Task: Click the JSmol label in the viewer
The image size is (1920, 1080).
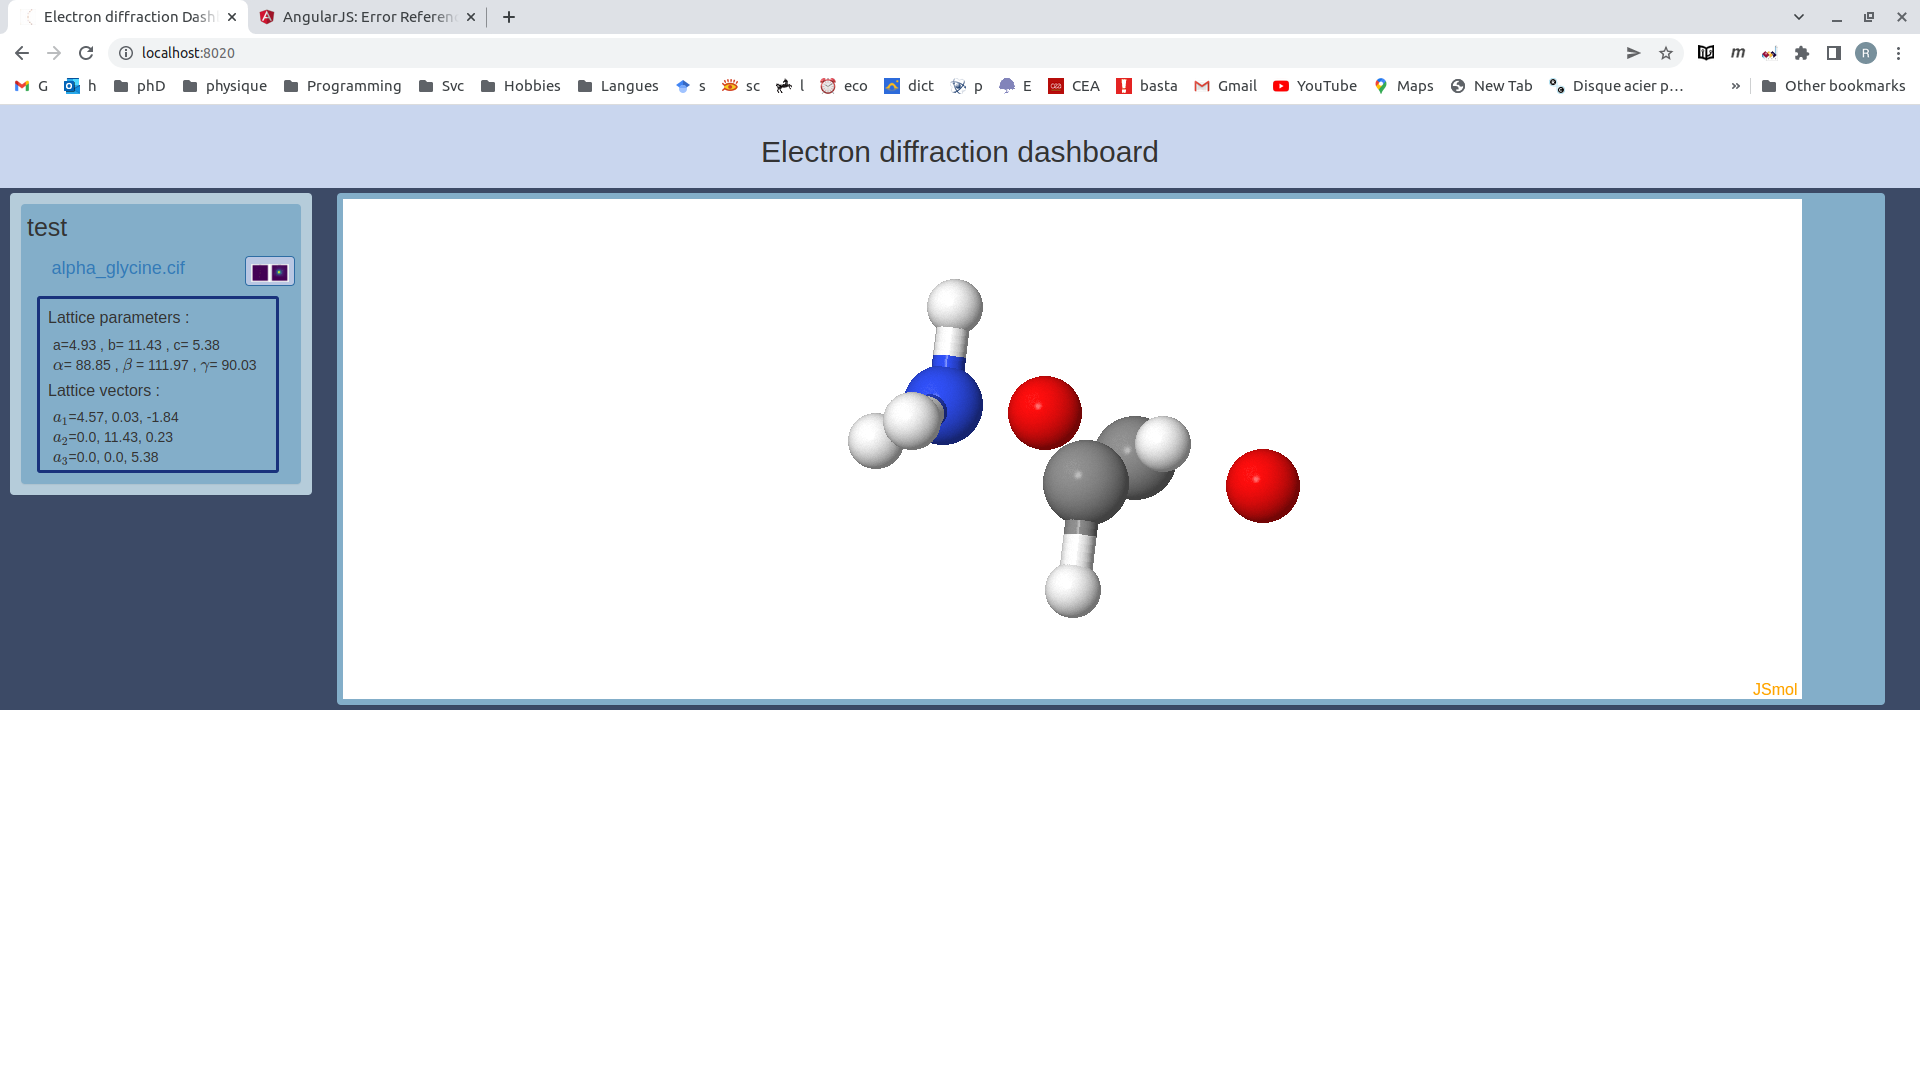Action: (x=1774, y=689)
